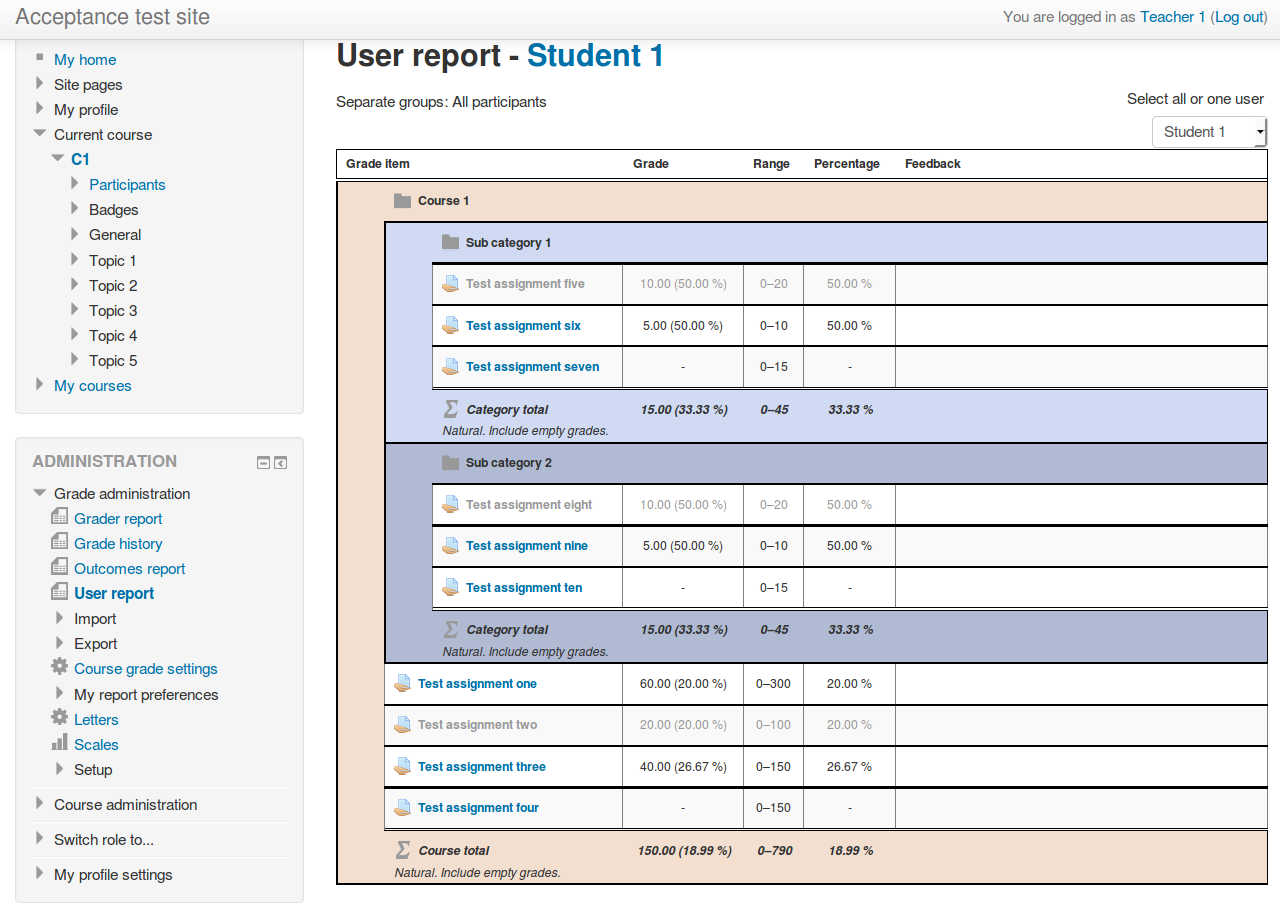Open the Grader report link

[118, 519]
